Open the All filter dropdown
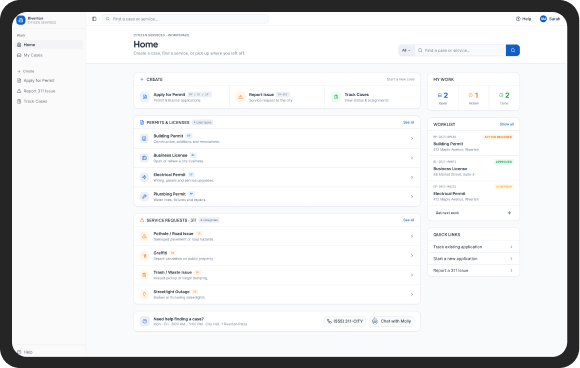This screenshot has width=580, height=368. pos(406,50)
